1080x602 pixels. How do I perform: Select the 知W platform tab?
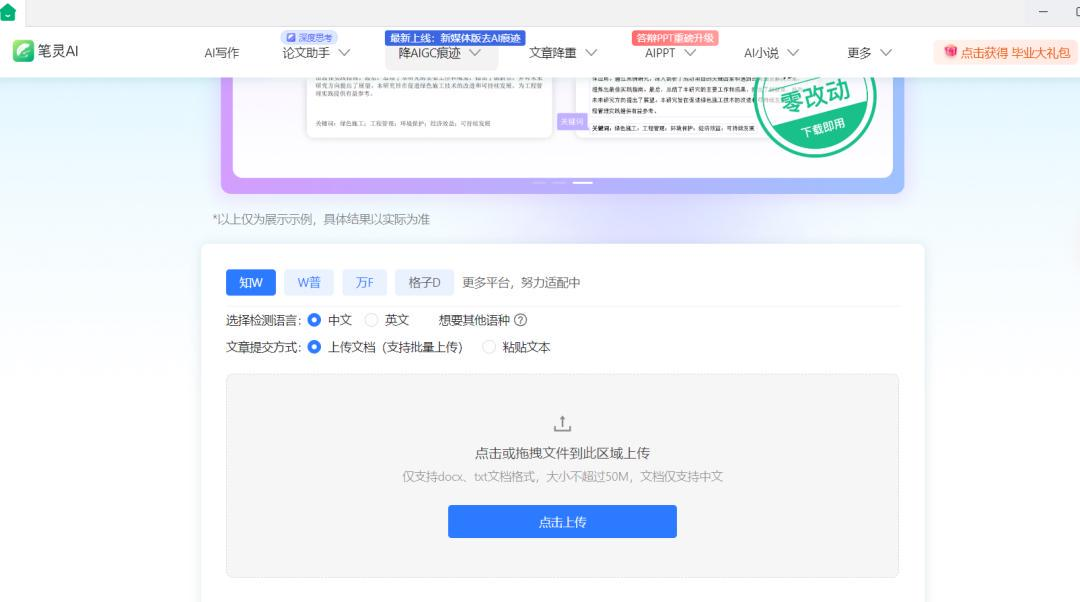(x=251, y=282)
